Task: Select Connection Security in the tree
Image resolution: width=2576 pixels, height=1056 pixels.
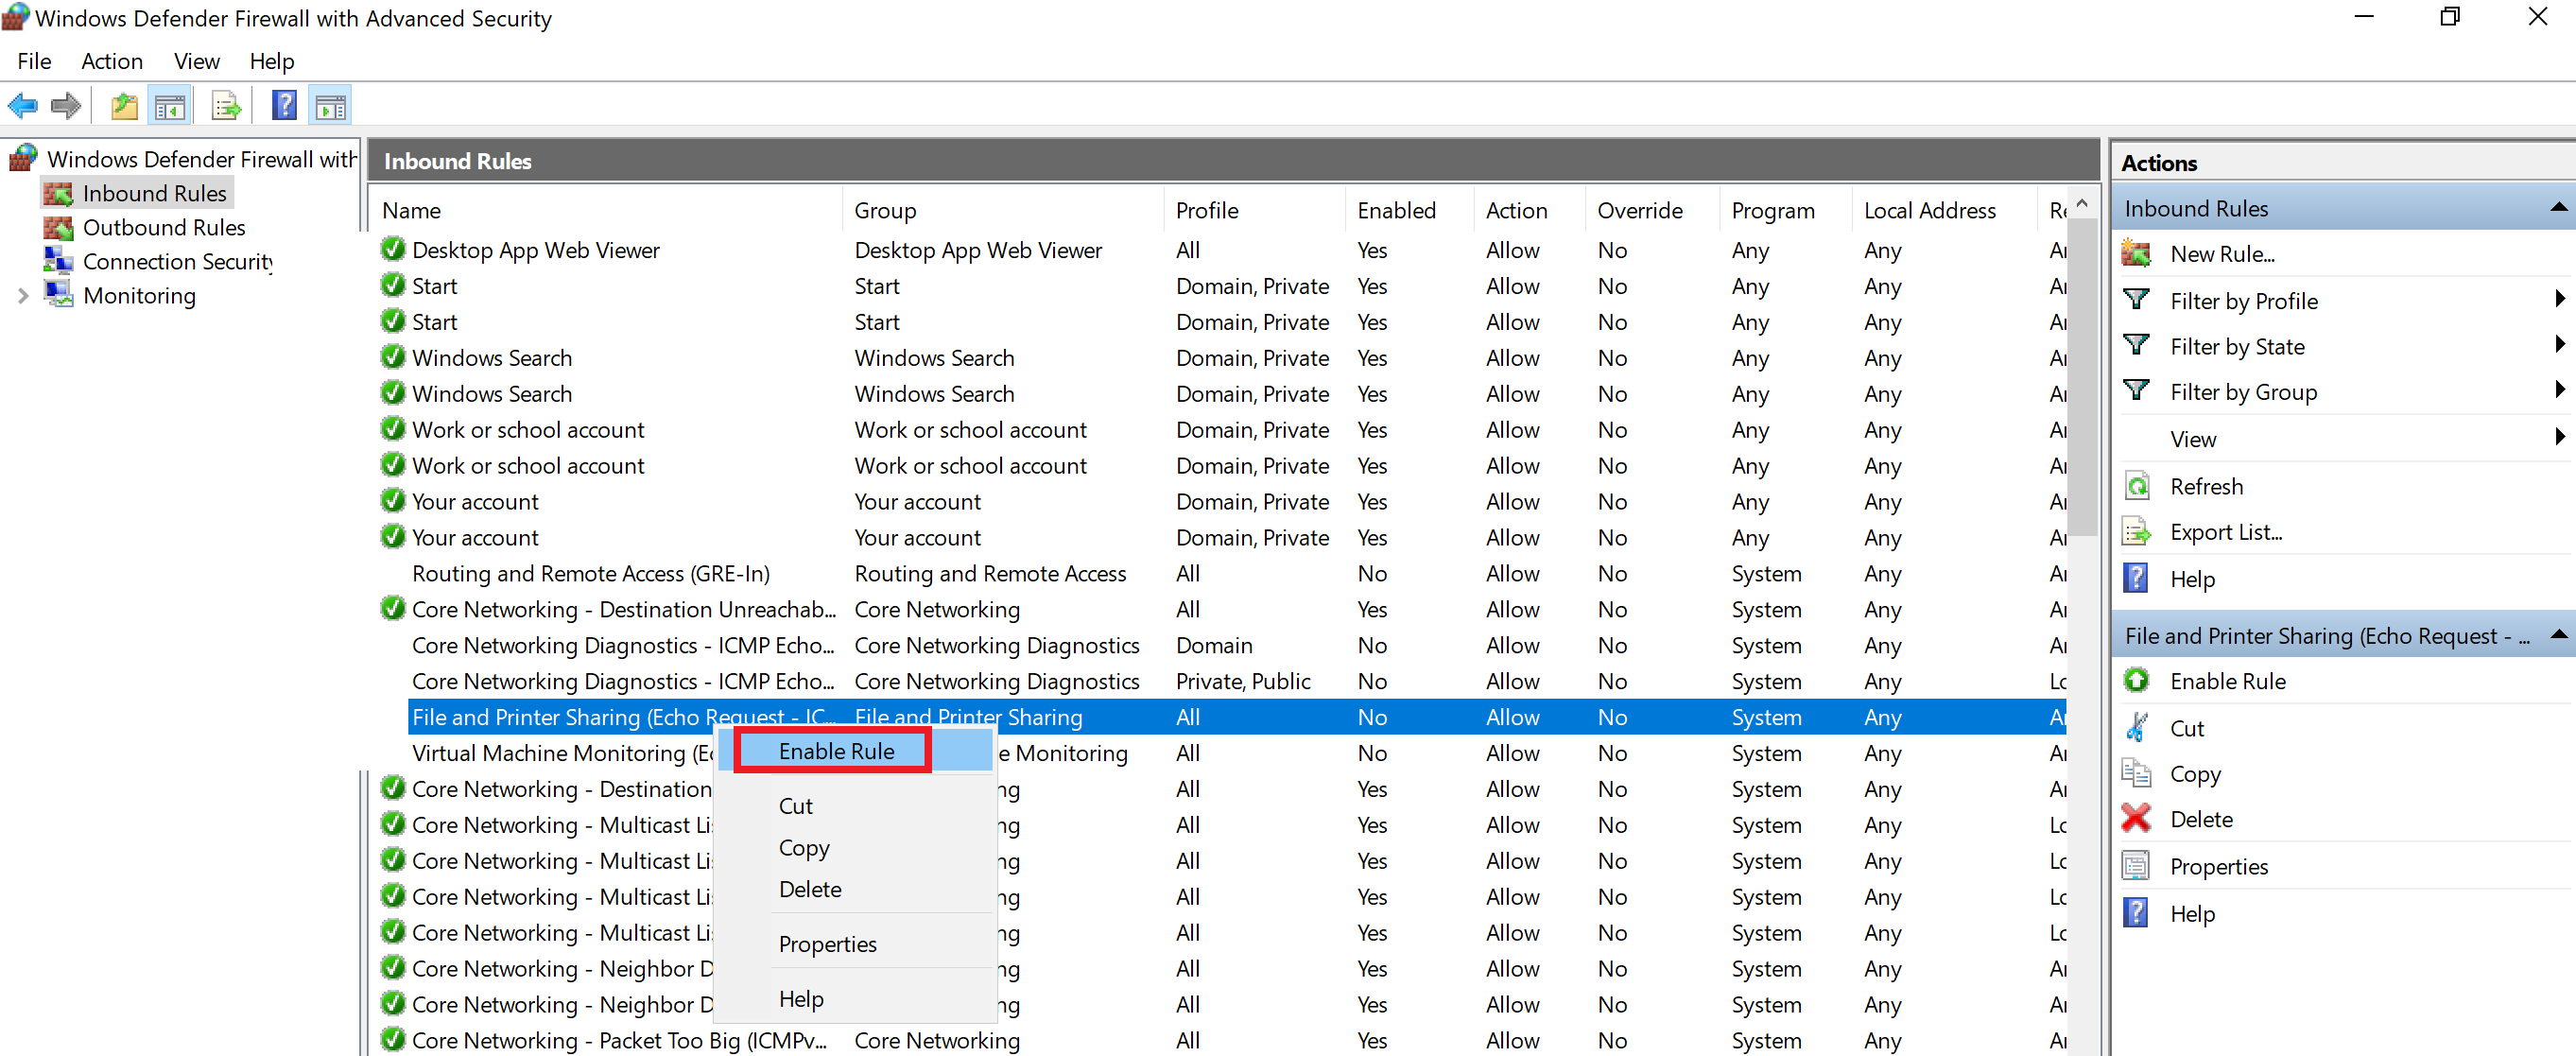Action: (178, 261)
